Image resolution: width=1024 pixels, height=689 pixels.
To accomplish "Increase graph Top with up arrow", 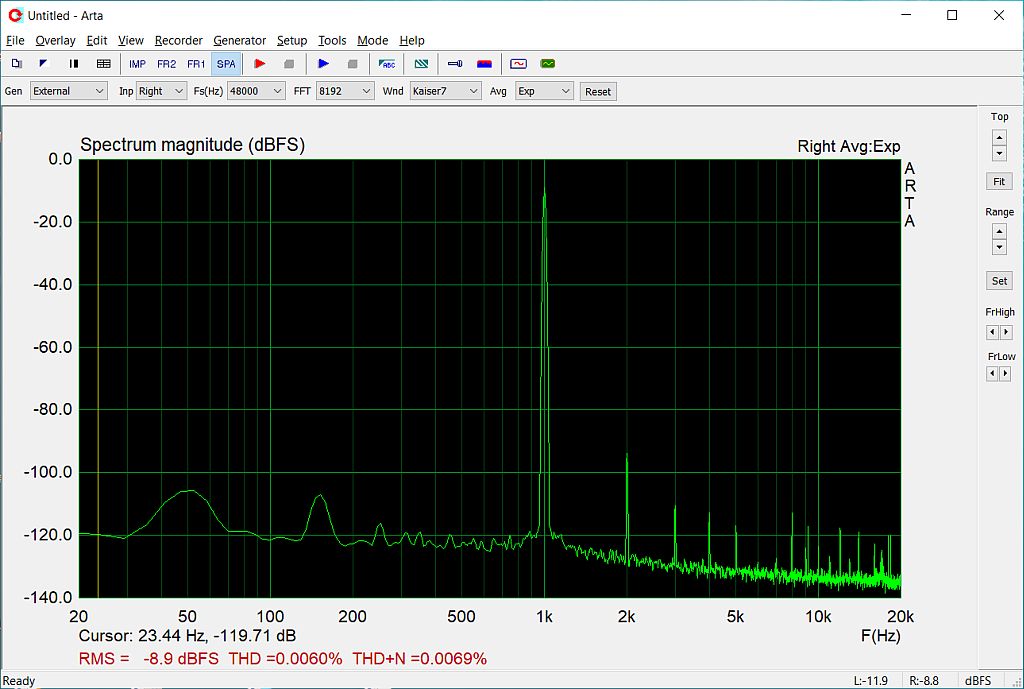I will (999, 138).
